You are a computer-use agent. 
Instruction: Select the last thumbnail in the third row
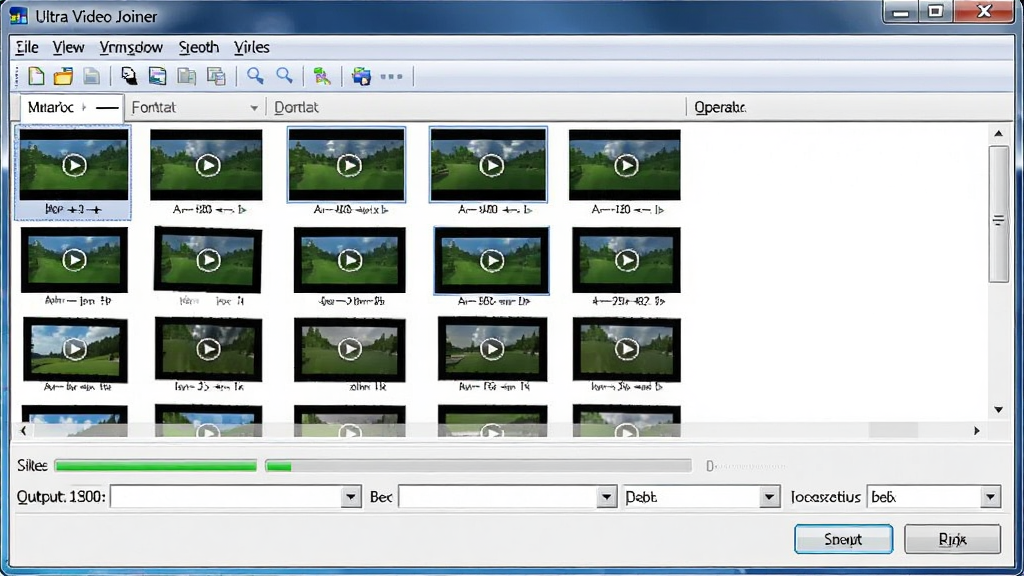[626, 349]
